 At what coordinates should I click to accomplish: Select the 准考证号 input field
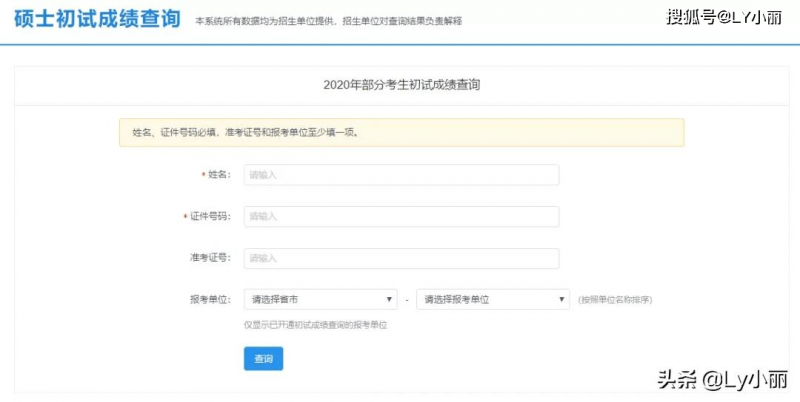pos(401,258)
